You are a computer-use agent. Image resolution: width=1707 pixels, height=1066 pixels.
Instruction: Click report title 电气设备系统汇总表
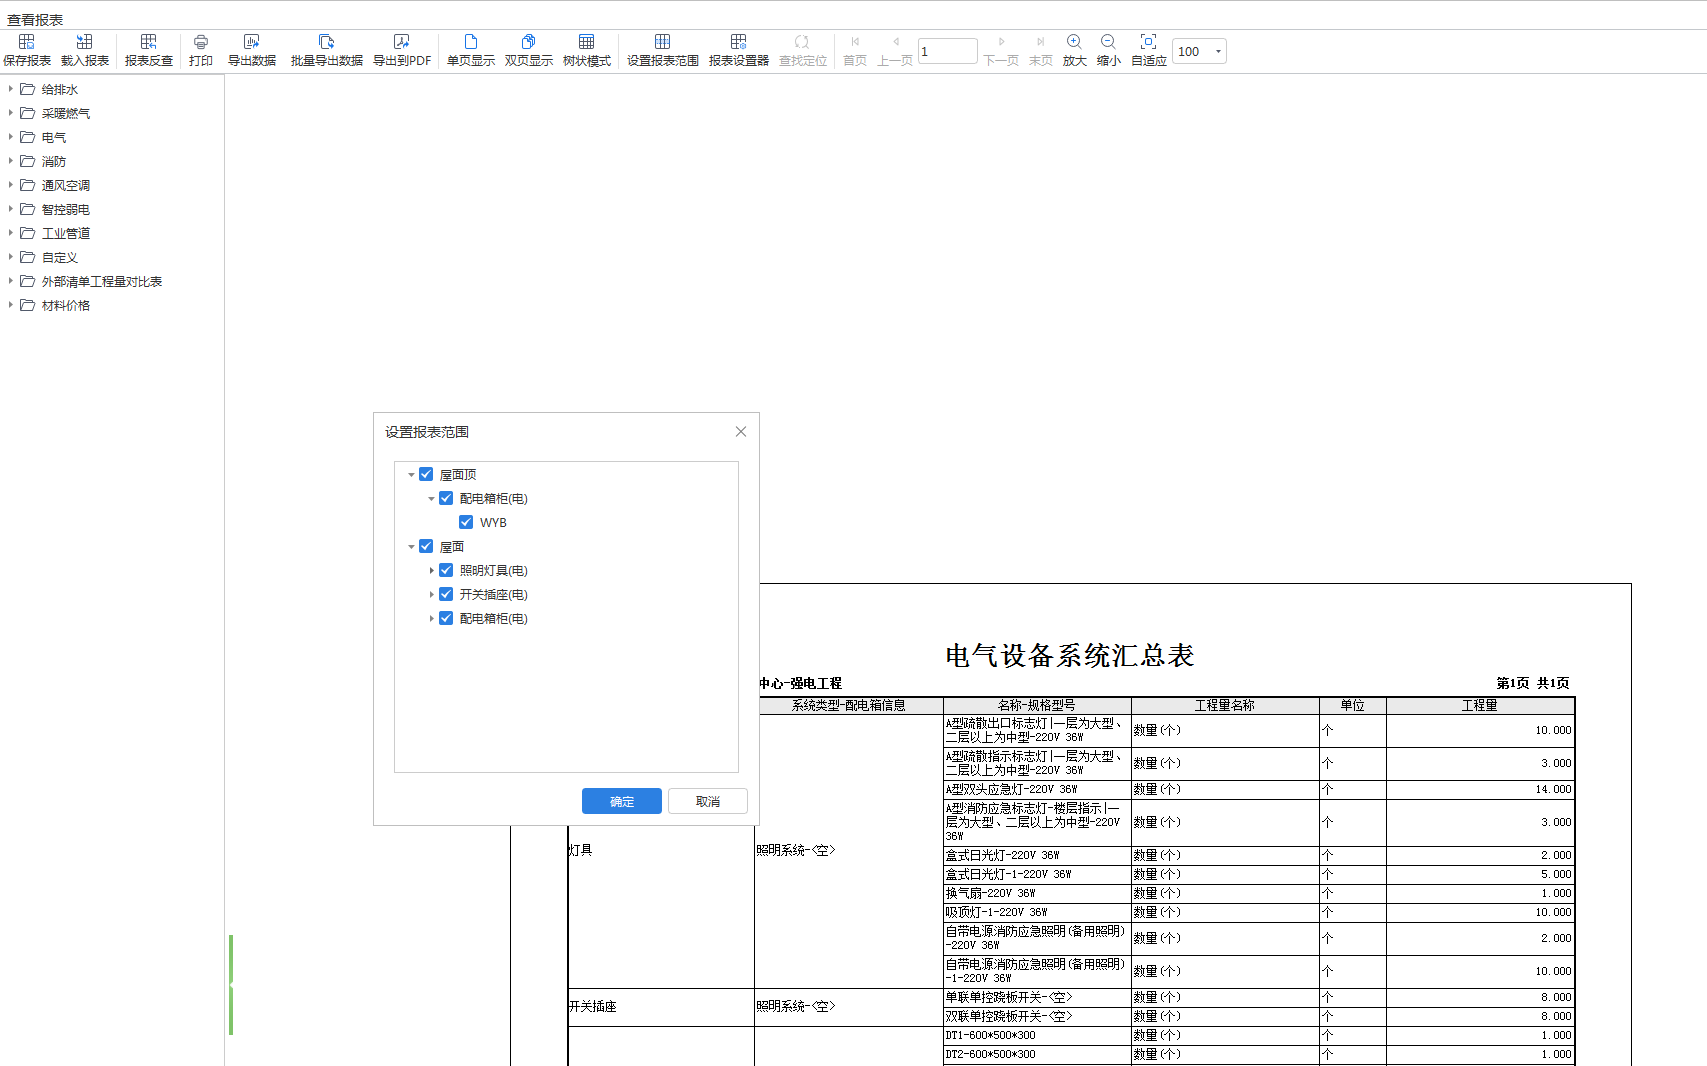(1070, 656)
